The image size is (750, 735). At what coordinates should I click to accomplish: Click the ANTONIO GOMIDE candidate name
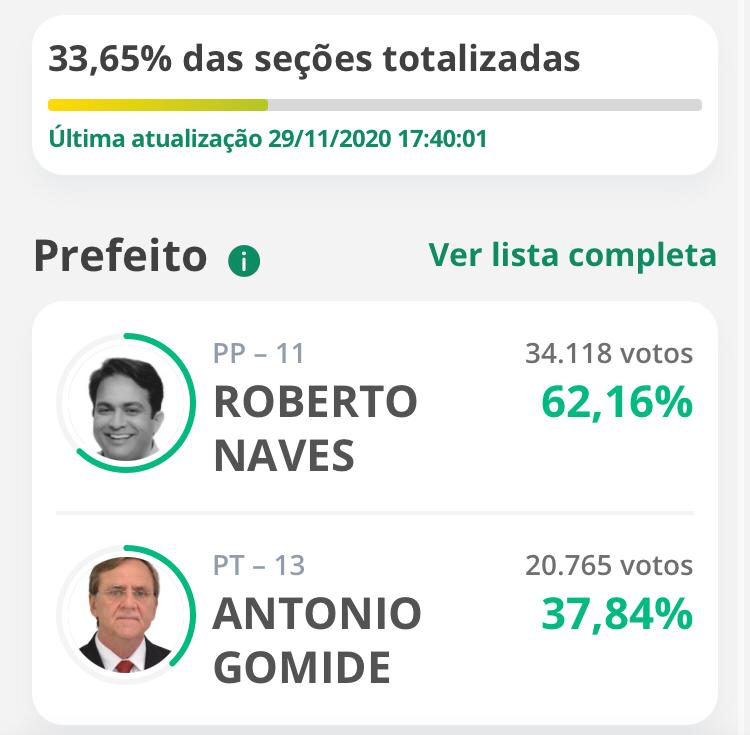[317, 640]
